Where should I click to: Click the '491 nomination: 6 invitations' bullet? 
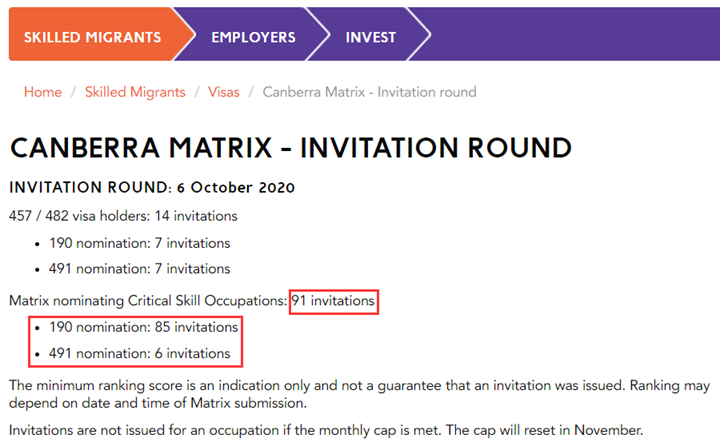pyautogui.click(x=141, y=354)
